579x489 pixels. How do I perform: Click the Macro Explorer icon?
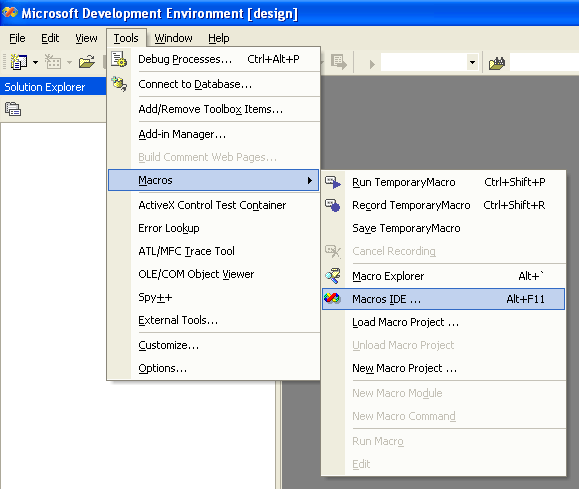tap(333, 276)
